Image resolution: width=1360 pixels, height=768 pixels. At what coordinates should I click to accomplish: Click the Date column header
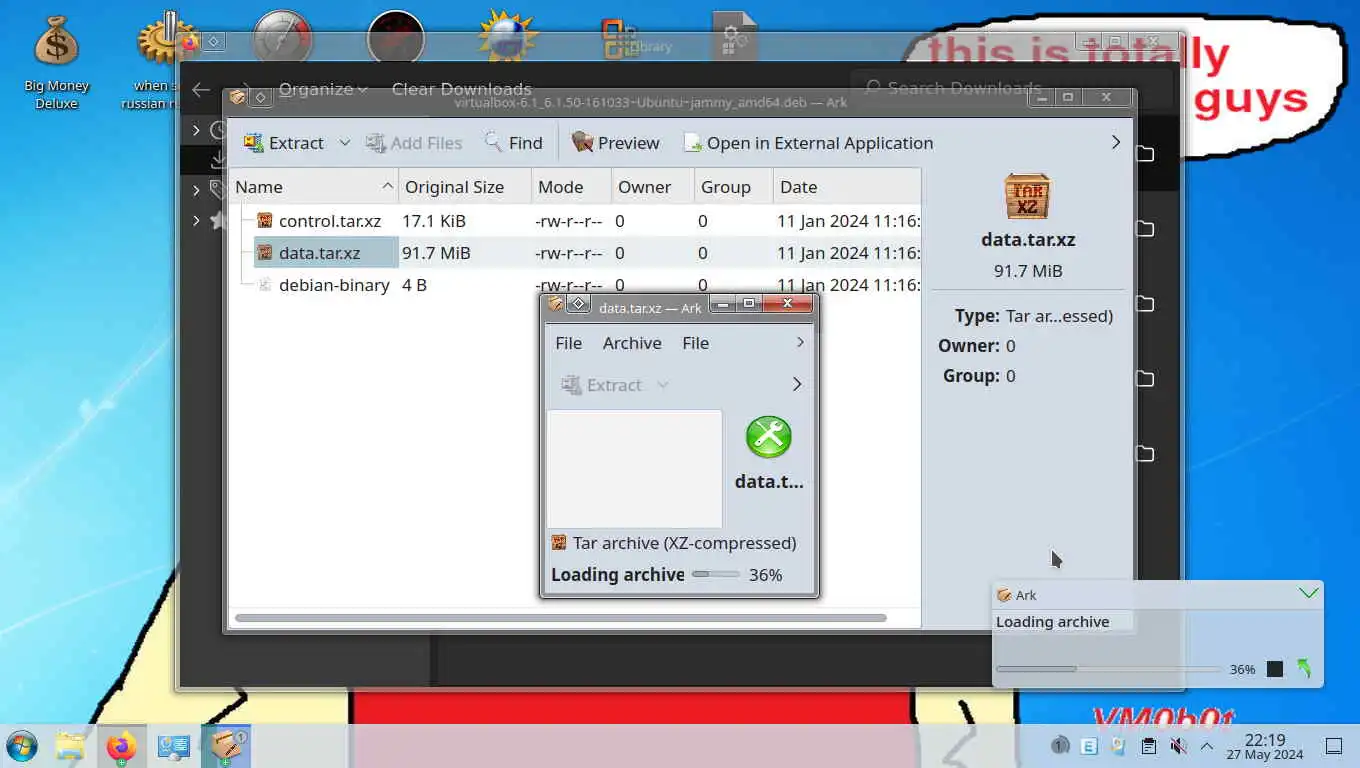click(x=846, y=187)
